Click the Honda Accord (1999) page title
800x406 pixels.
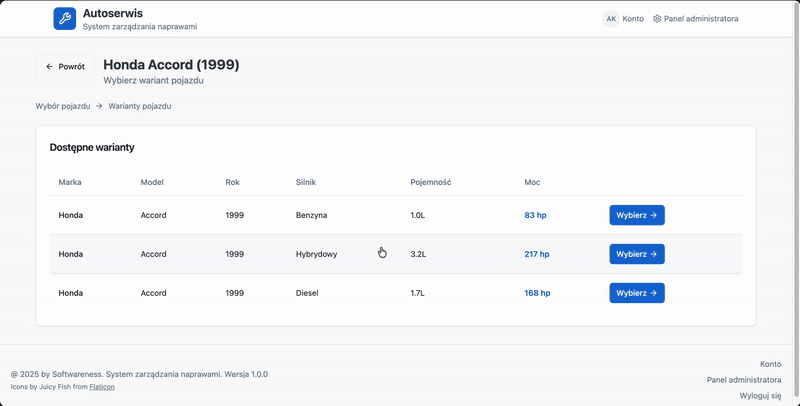click(x=171, y=65)
